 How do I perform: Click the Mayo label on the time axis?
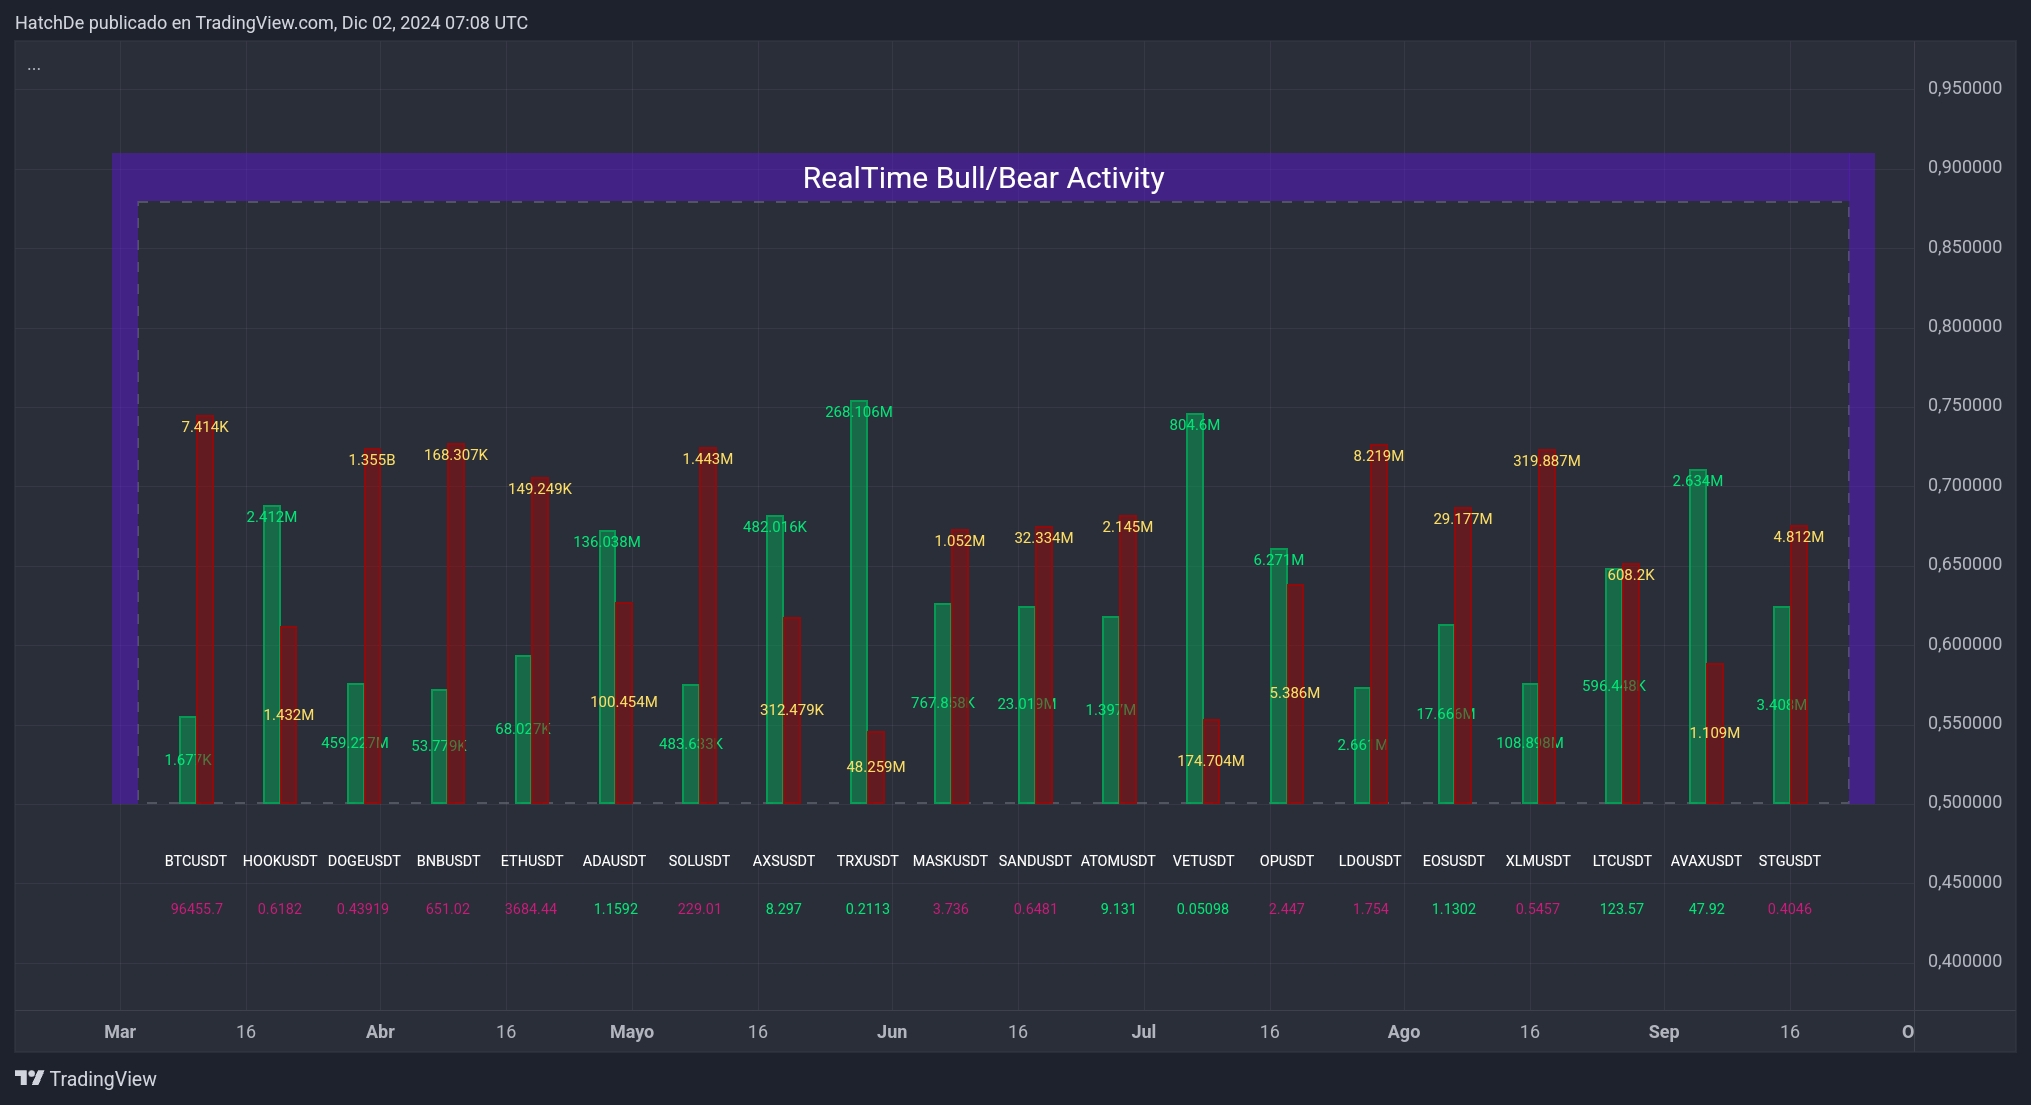(x=632, y=1031)
